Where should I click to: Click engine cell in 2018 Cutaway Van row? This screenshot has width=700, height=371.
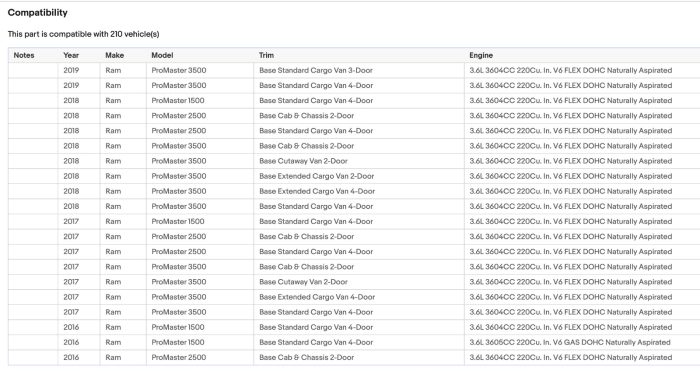click(571, 161)
